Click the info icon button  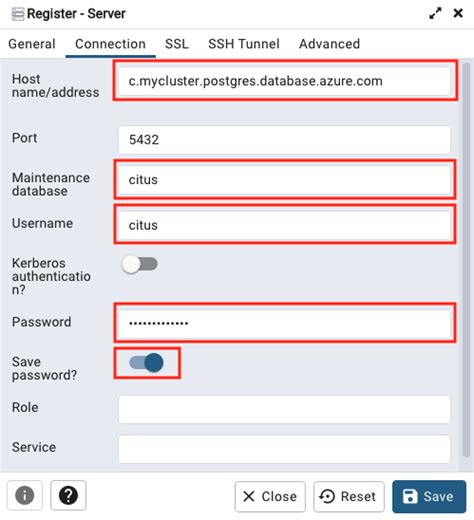pos(25,495)
